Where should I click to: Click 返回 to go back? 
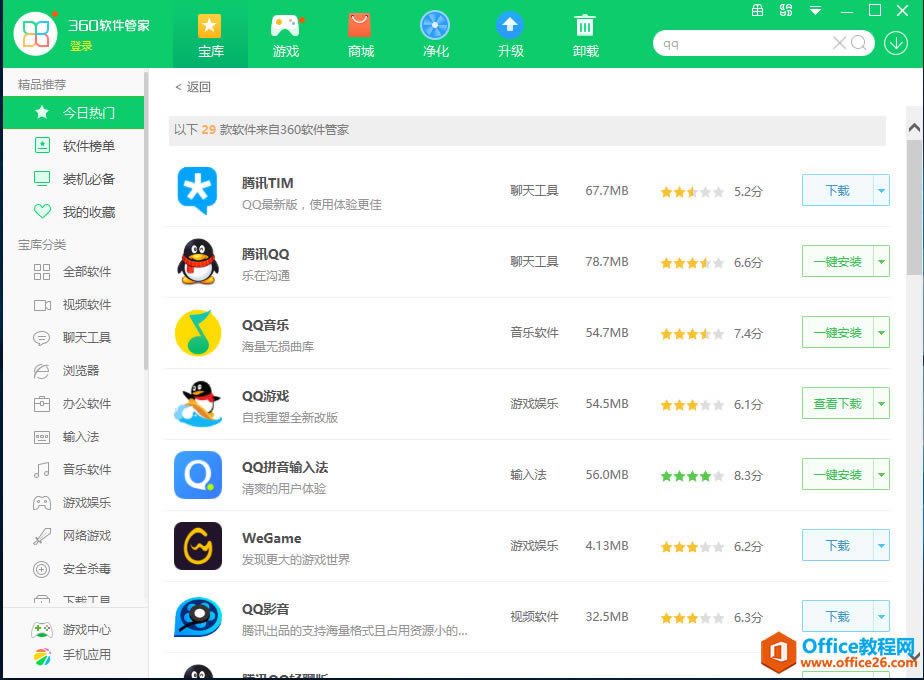pos(193,87)
